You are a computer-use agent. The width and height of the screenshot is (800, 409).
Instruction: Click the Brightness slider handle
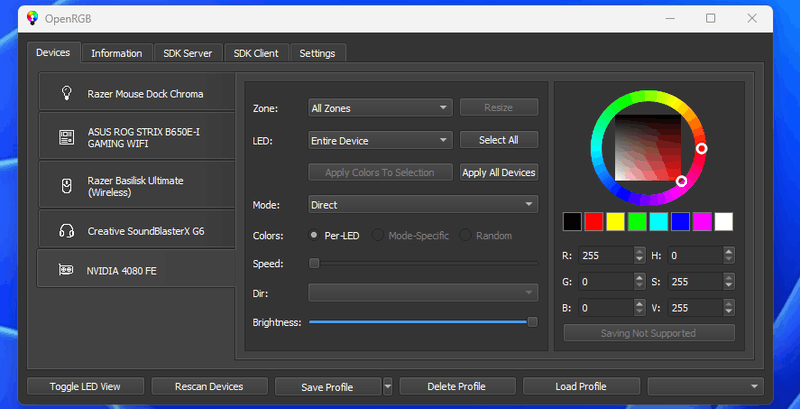[532, 322]
